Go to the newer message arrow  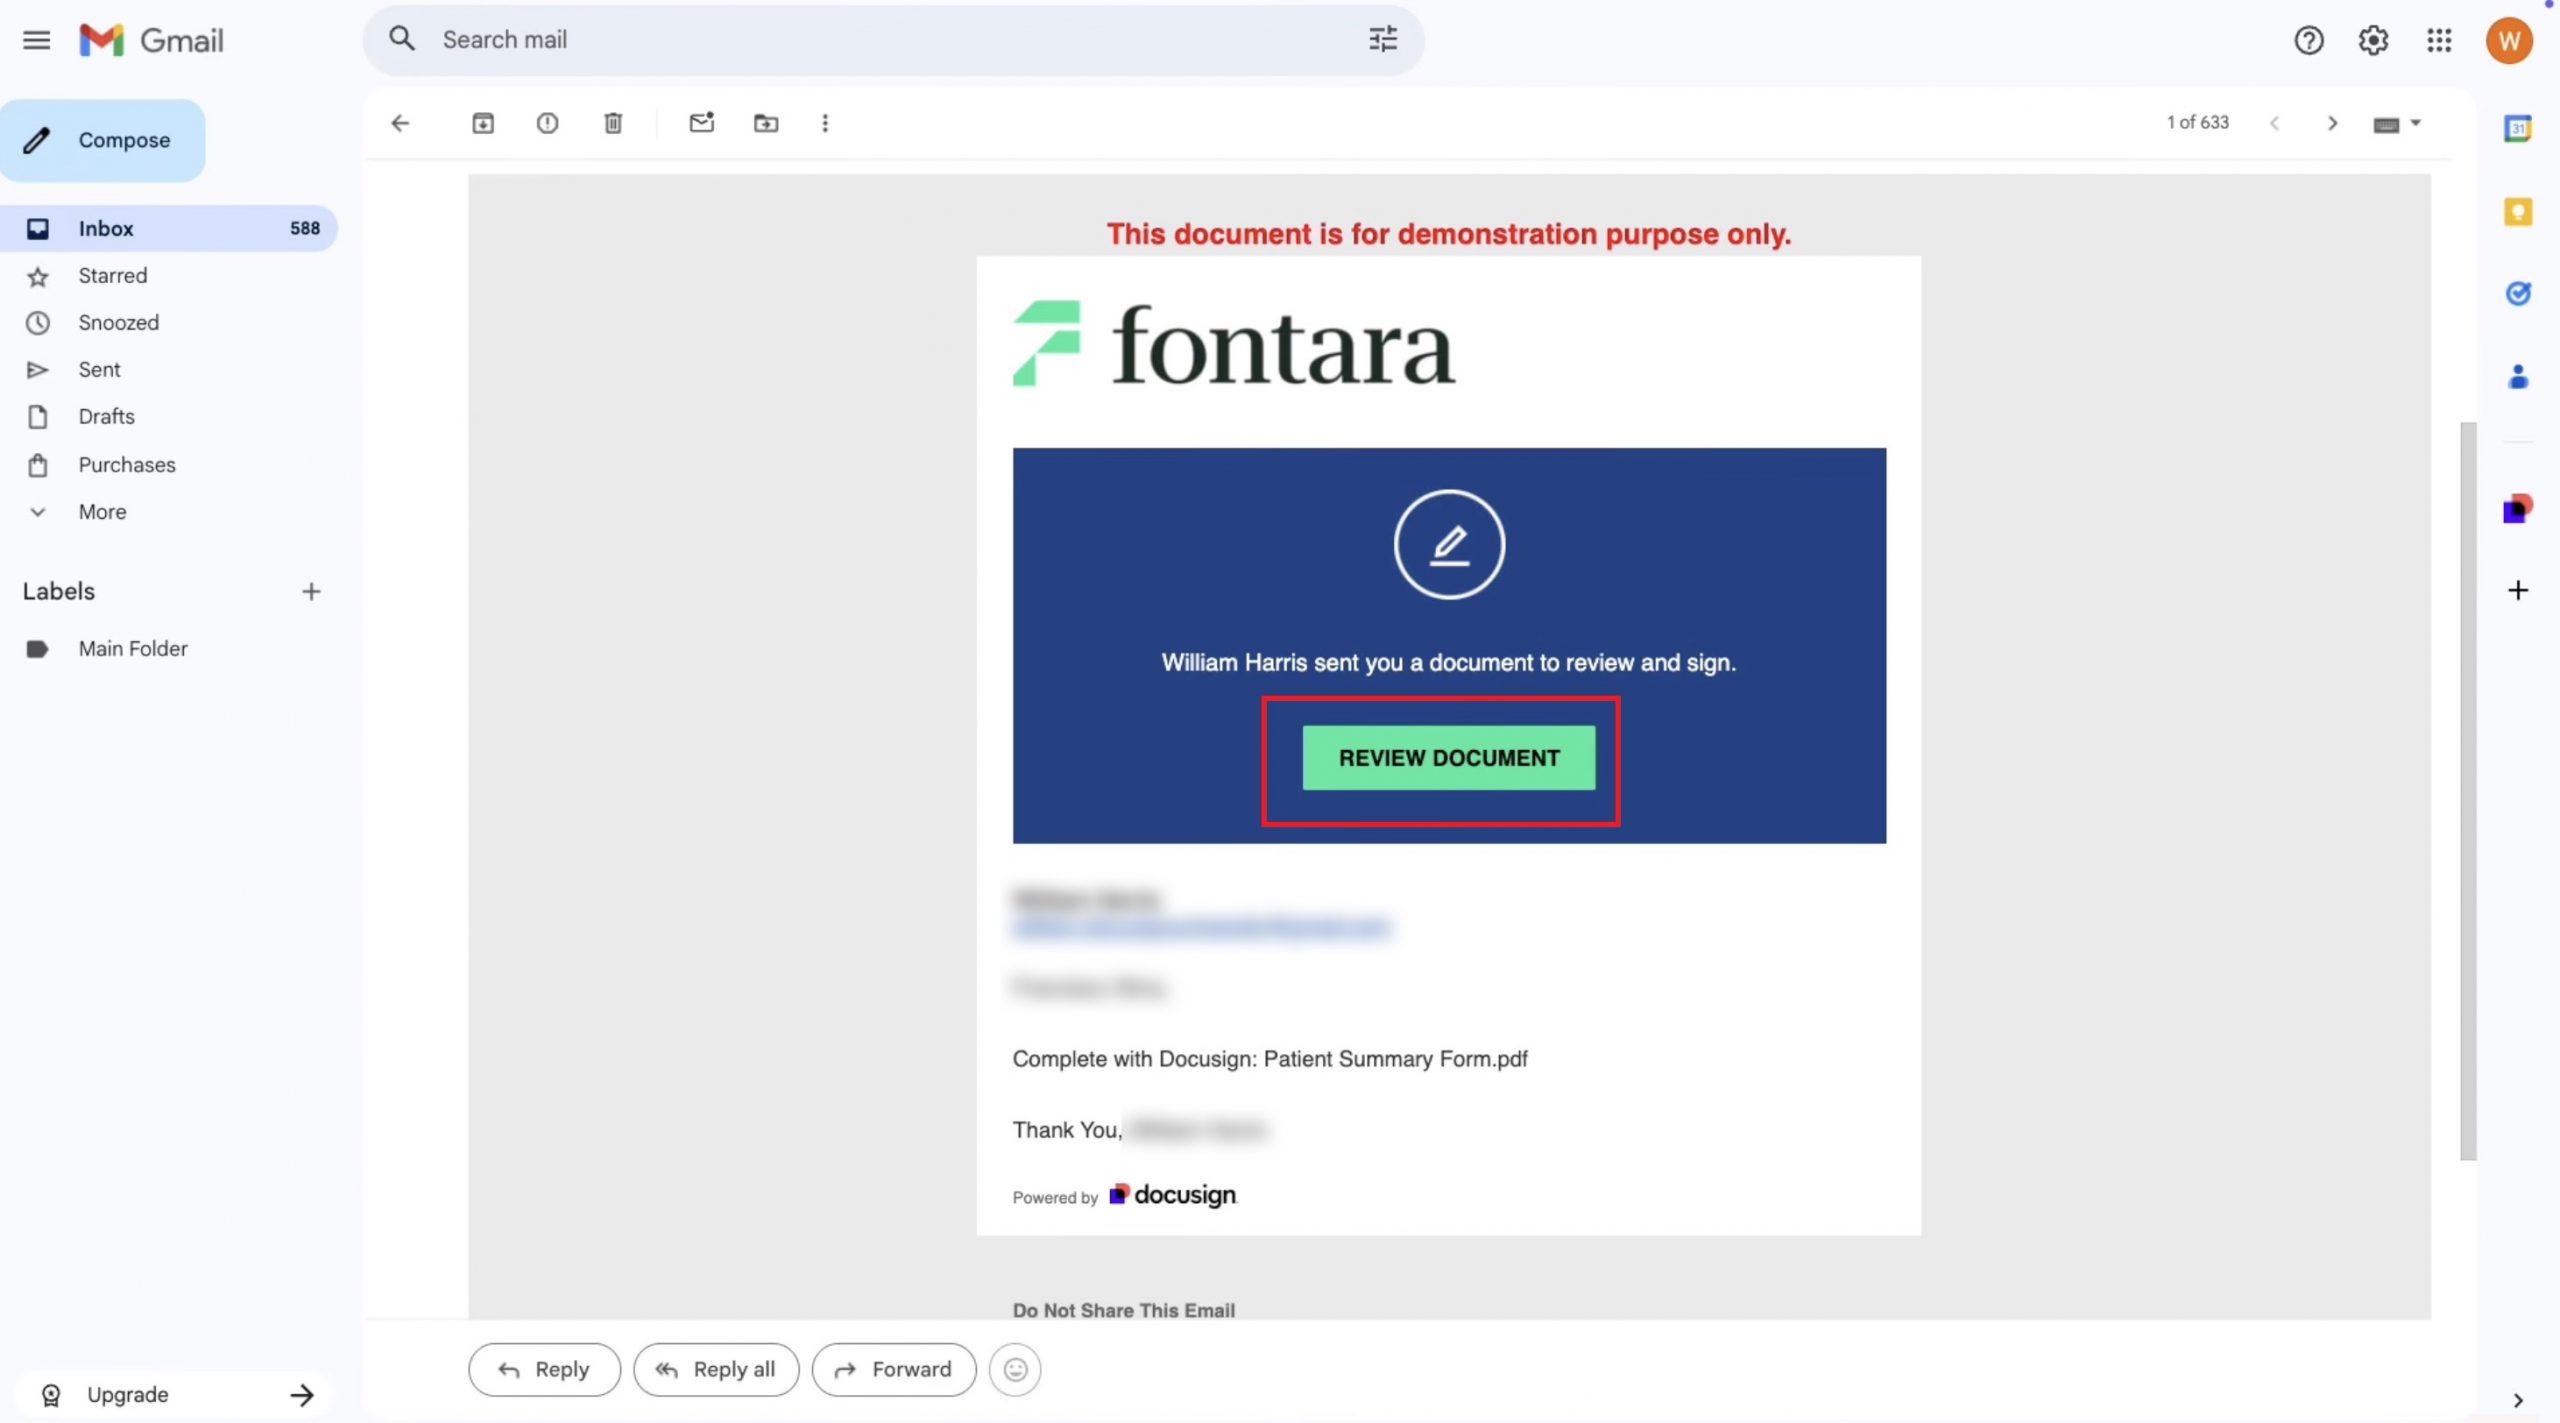point(2275,123)
